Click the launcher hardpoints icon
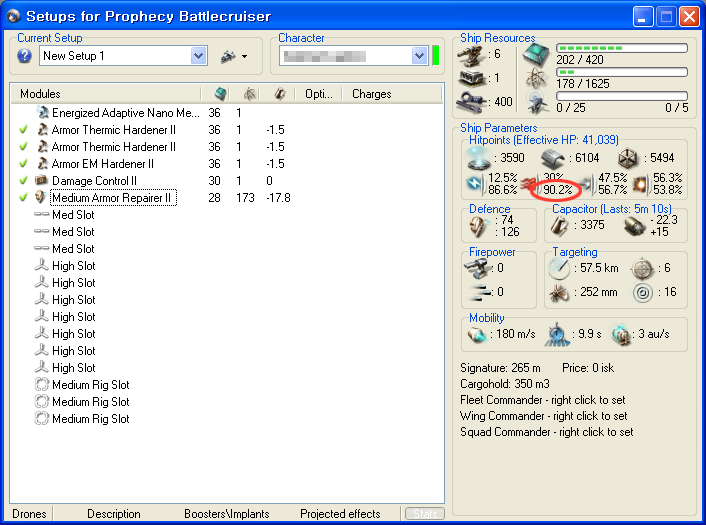 (472, 78)
